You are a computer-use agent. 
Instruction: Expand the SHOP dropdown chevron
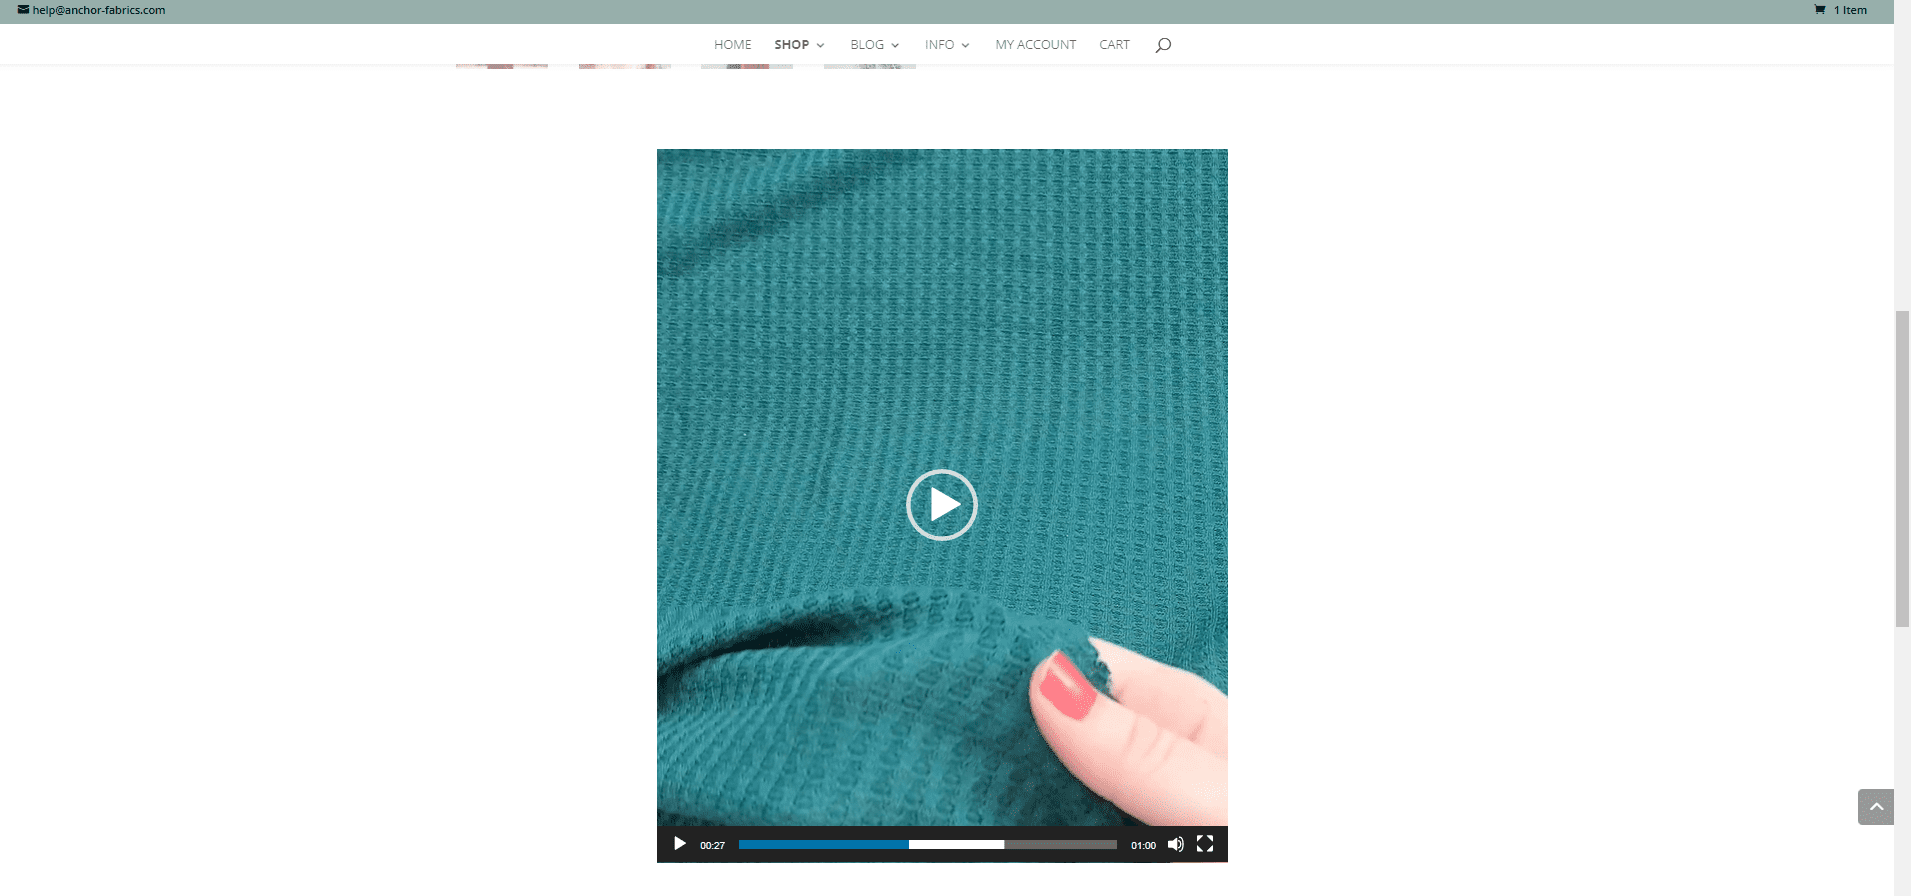point(820,46)
